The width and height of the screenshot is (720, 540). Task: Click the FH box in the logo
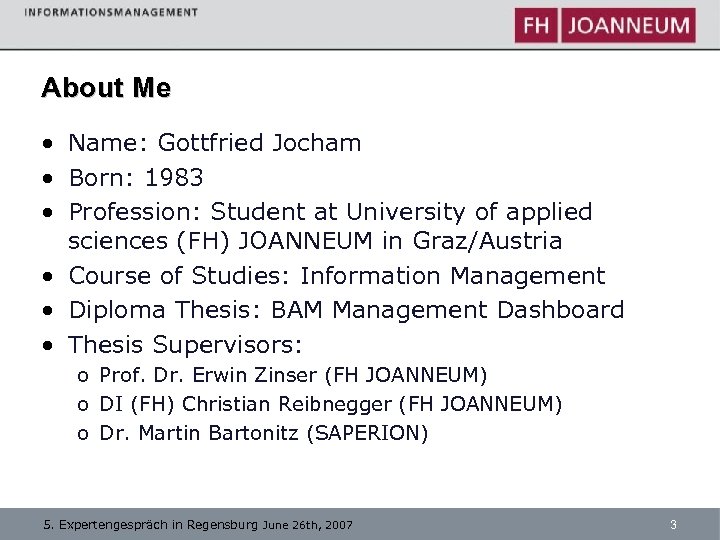(x=537, y=25)
